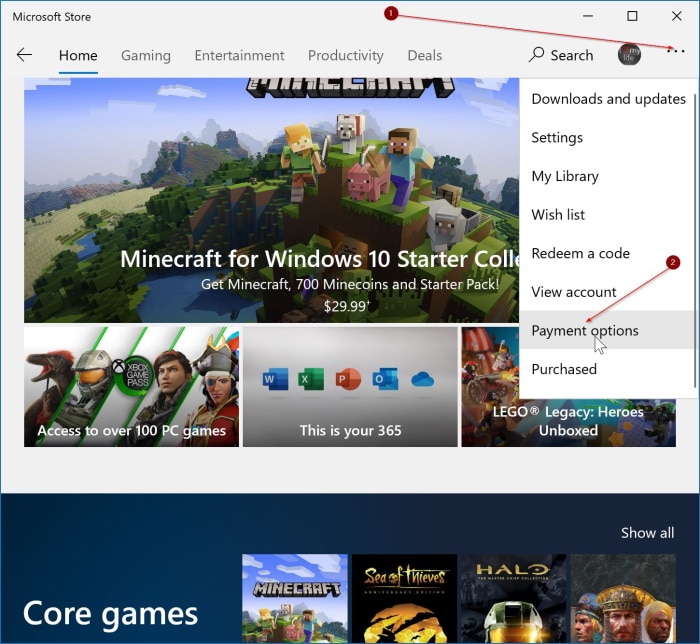Click the menu's vertical scrollbar

coord(694,241)
